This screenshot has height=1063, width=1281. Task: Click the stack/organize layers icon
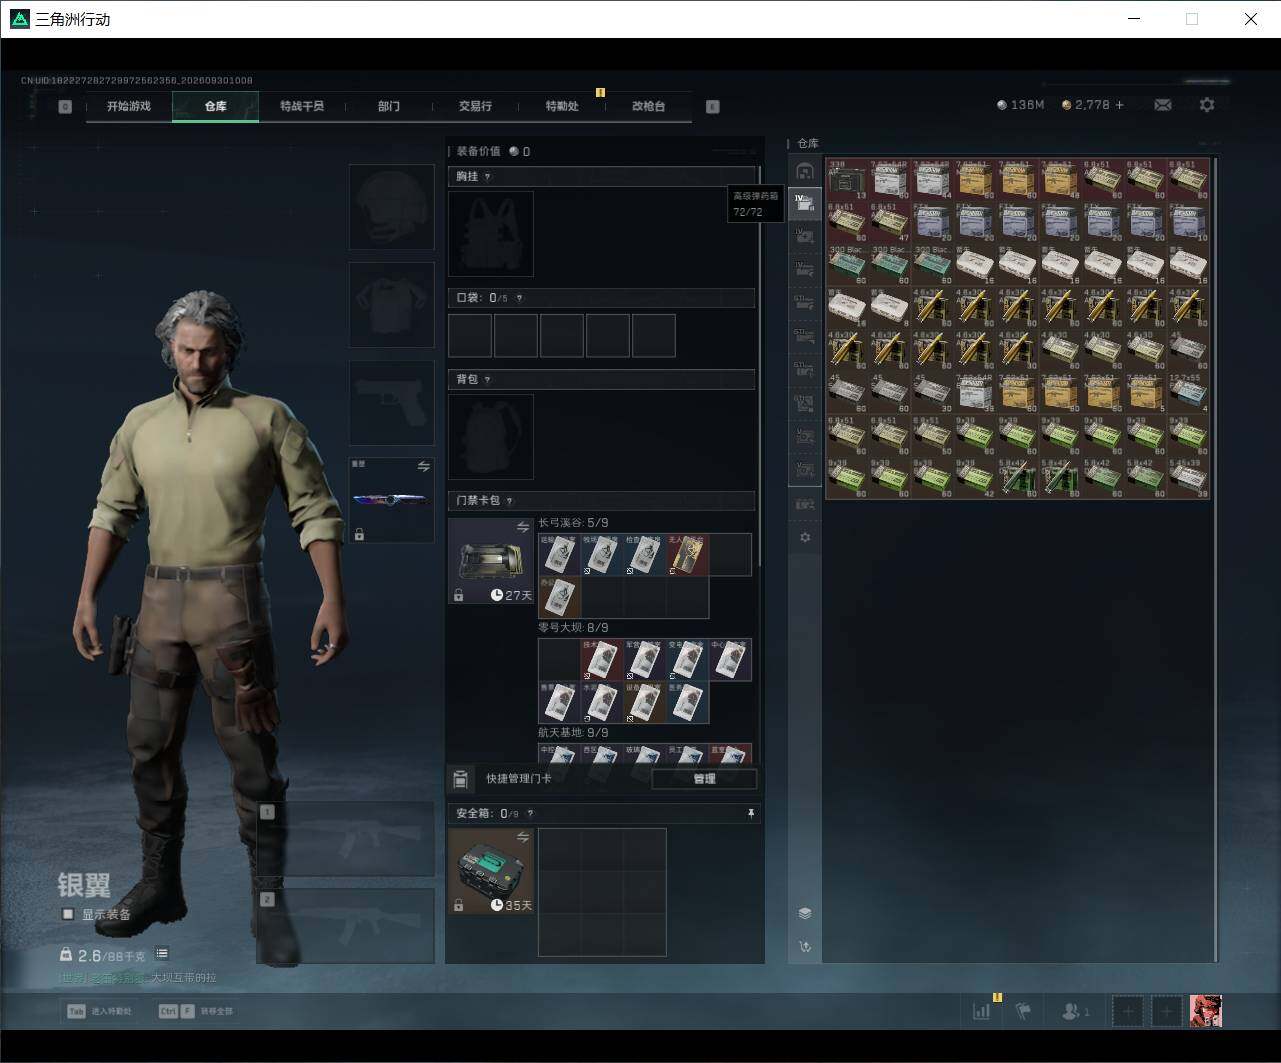pos(805,913)
